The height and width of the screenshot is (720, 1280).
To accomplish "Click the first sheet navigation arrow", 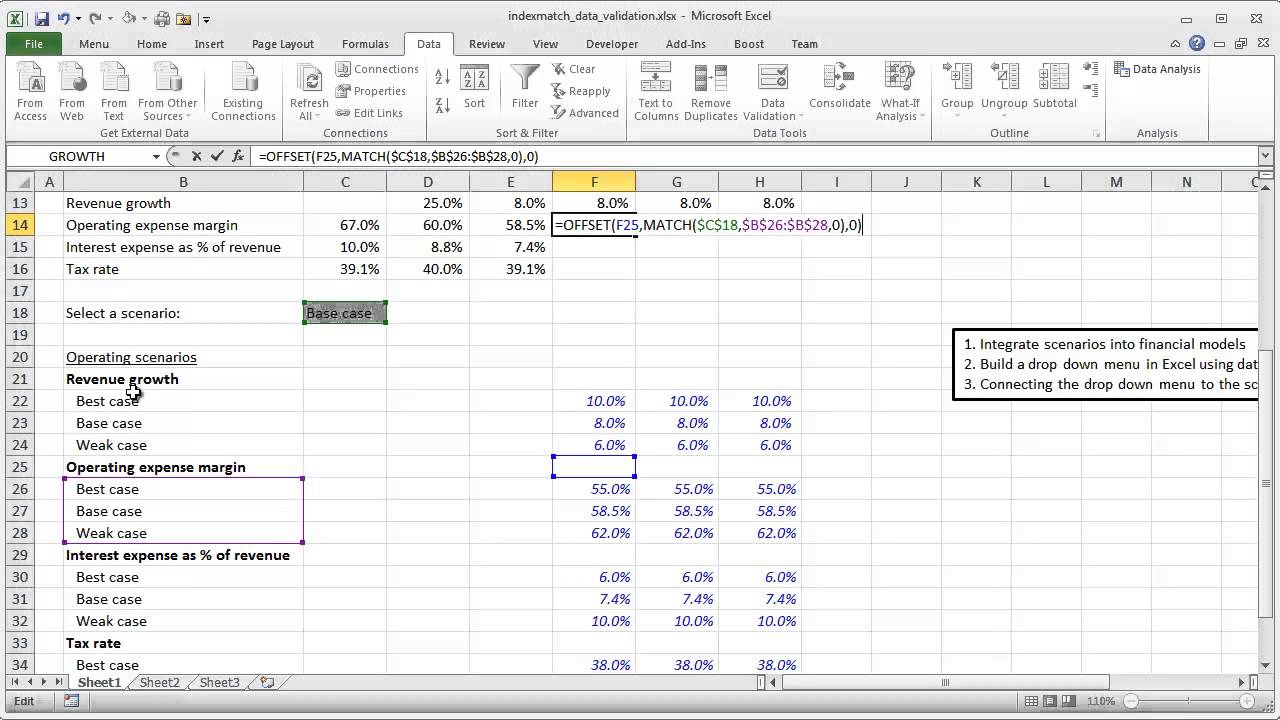I will (x=13, y=682).
